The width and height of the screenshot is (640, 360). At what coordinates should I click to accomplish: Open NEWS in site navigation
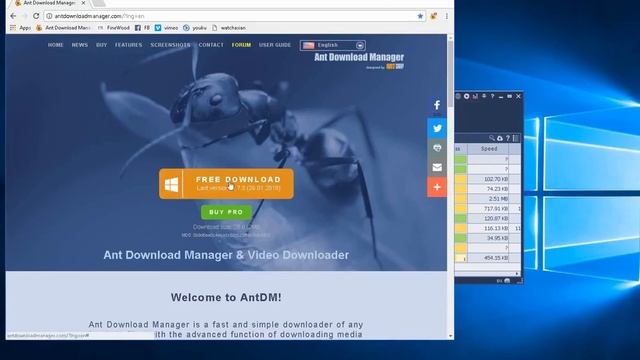point(80,45)
